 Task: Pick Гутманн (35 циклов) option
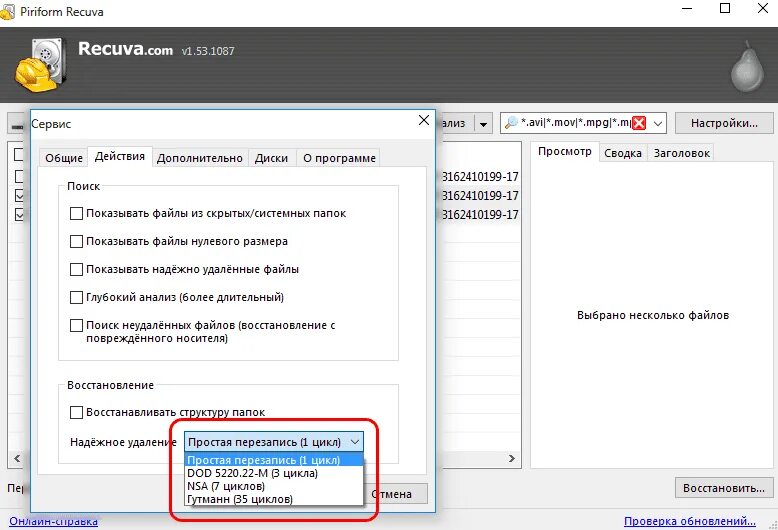274,499
